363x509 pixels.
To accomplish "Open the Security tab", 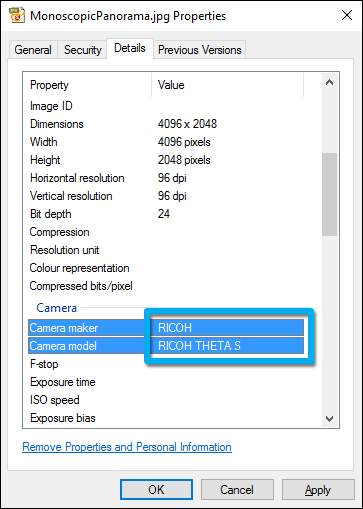I will (83, 50).
